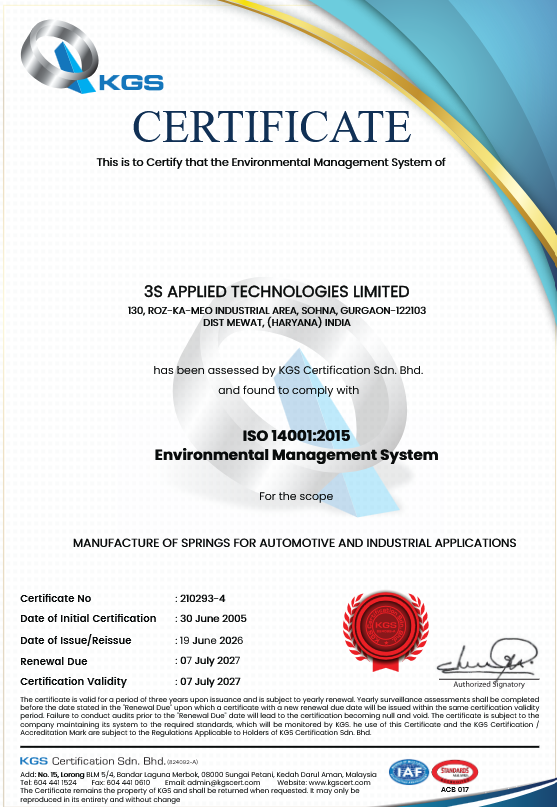Click the 'ACB 017' accreditation code

(x=455, y=790)
